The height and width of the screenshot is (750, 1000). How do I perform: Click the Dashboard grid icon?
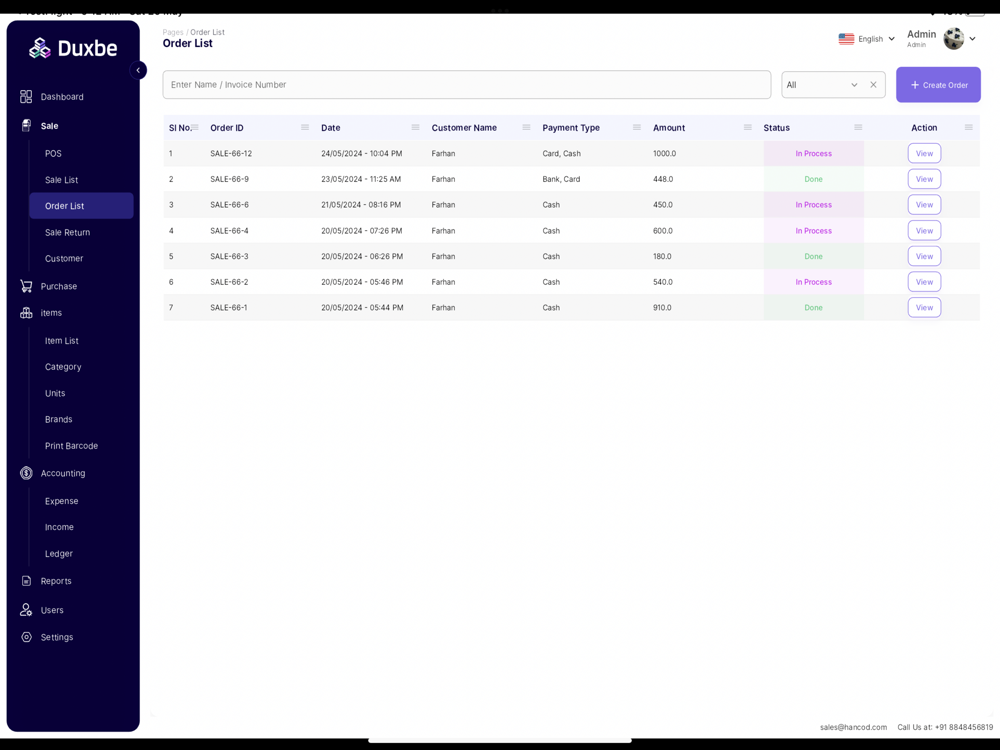tap(26, 96)
